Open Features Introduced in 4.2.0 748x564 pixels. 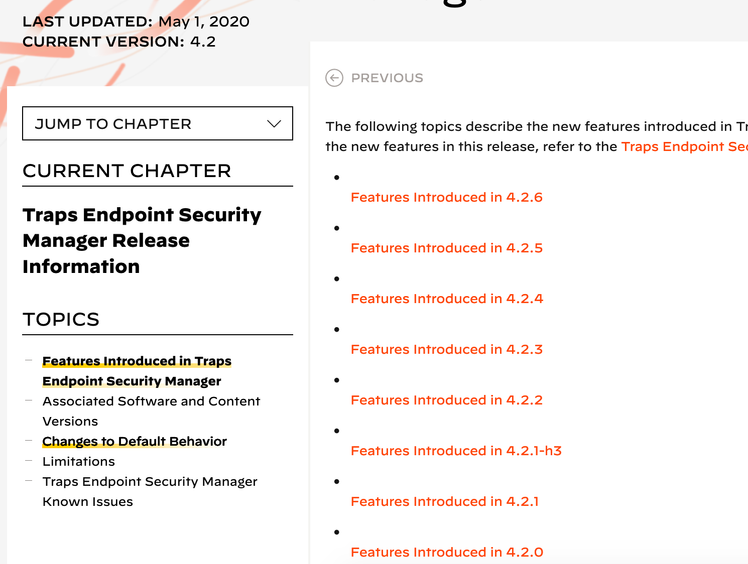coord(446,552)
